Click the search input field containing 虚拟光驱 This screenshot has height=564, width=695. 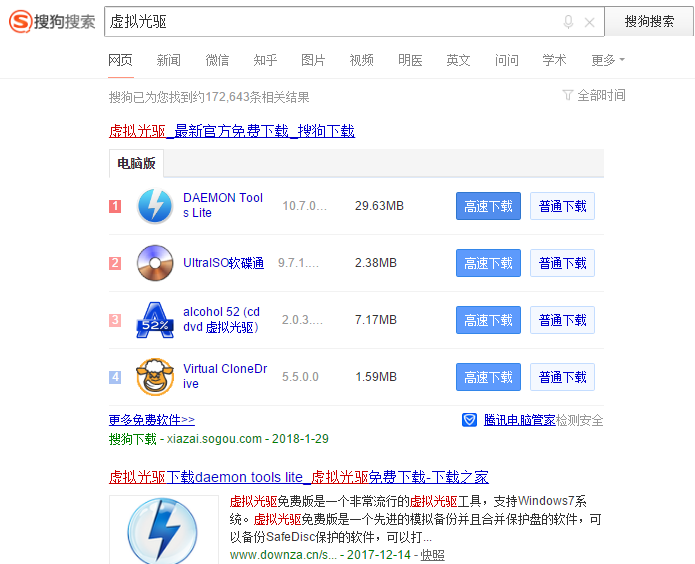click(x=330, y=22)
